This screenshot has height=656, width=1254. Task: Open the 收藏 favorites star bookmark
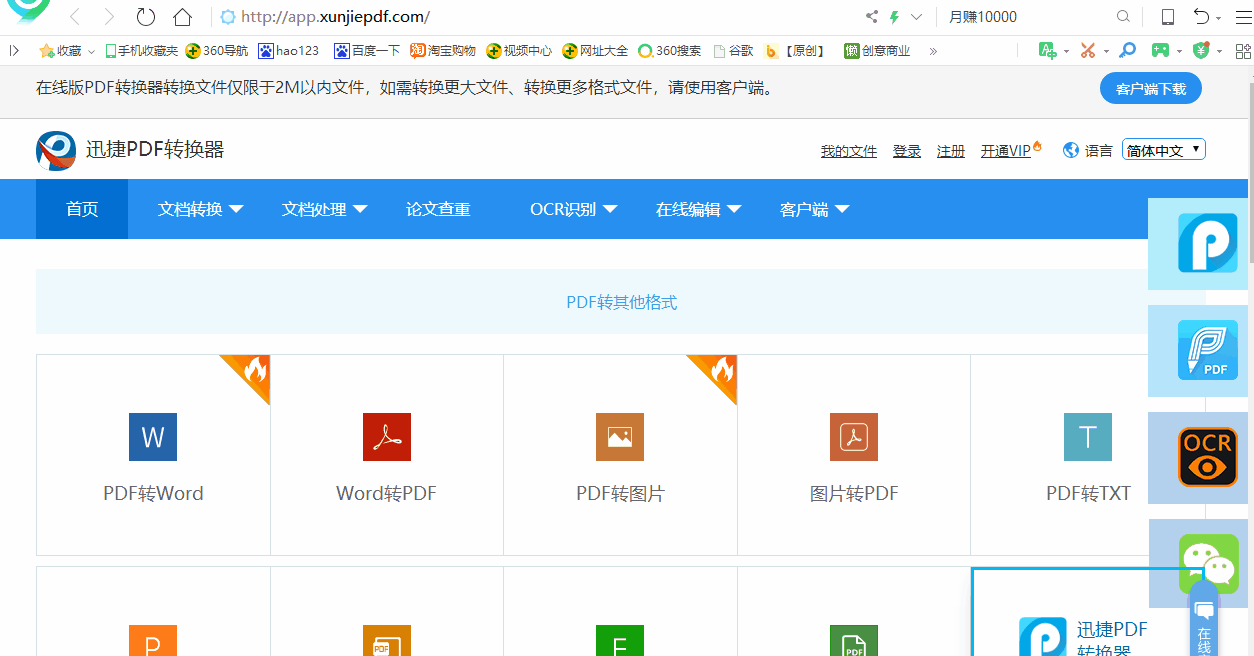[61, 50]
